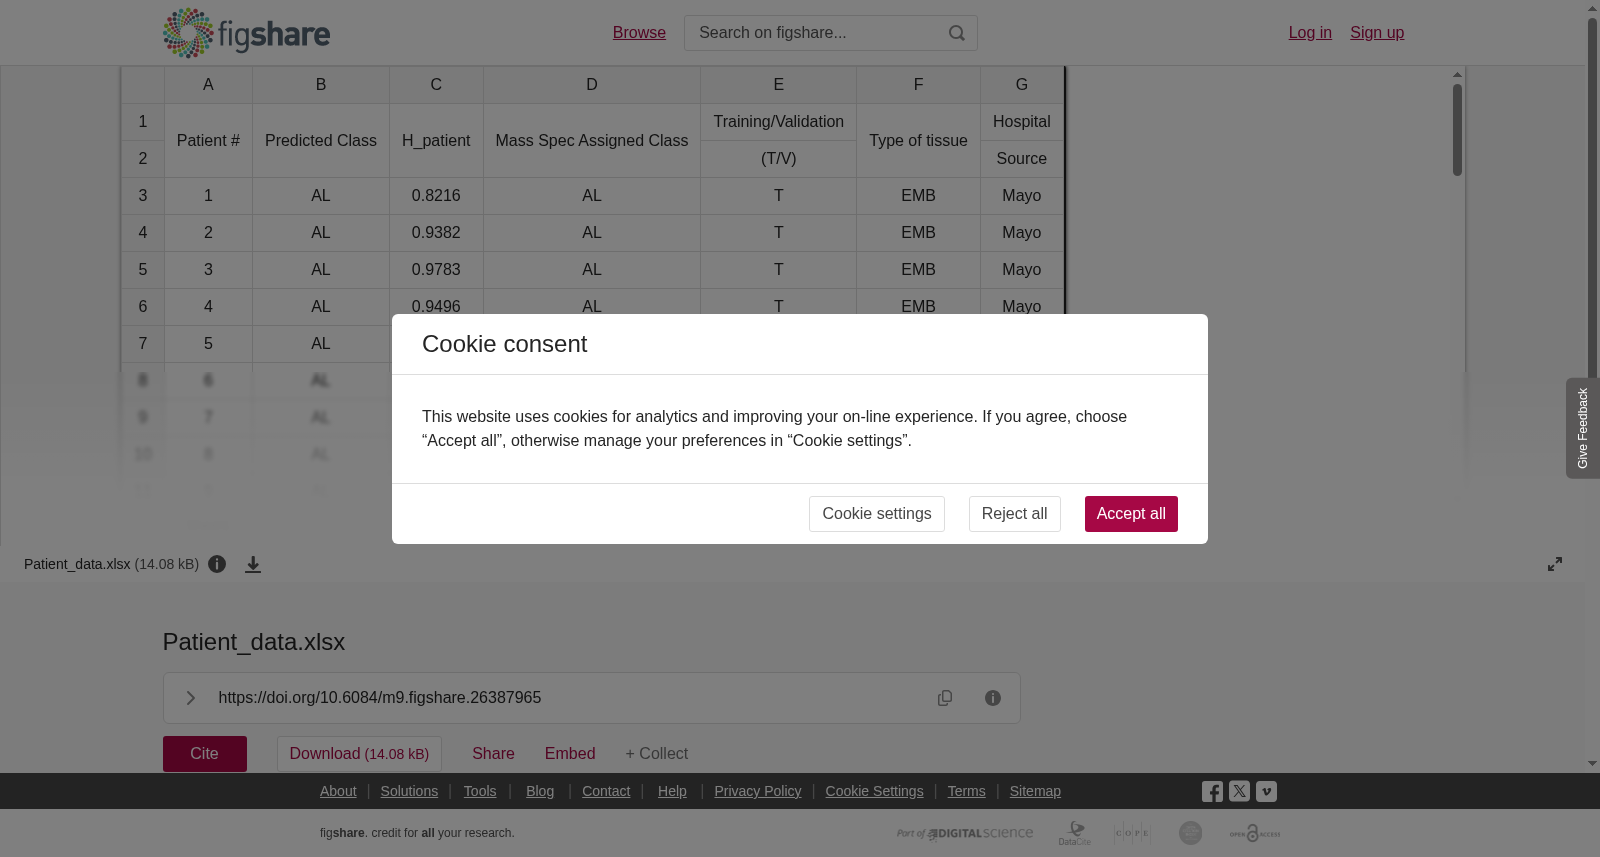1600x857 pixels.
Task: Open DOI info icon
Action: [x=993, y=698]
